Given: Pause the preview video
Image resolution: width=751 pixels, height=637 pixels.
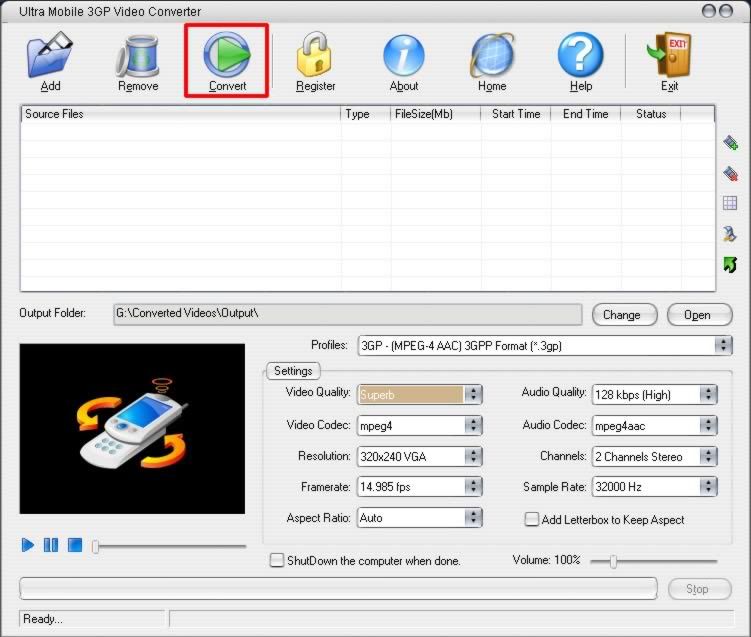Looking at the screenshot, I should pyautogui.click(x=51, y=545).
